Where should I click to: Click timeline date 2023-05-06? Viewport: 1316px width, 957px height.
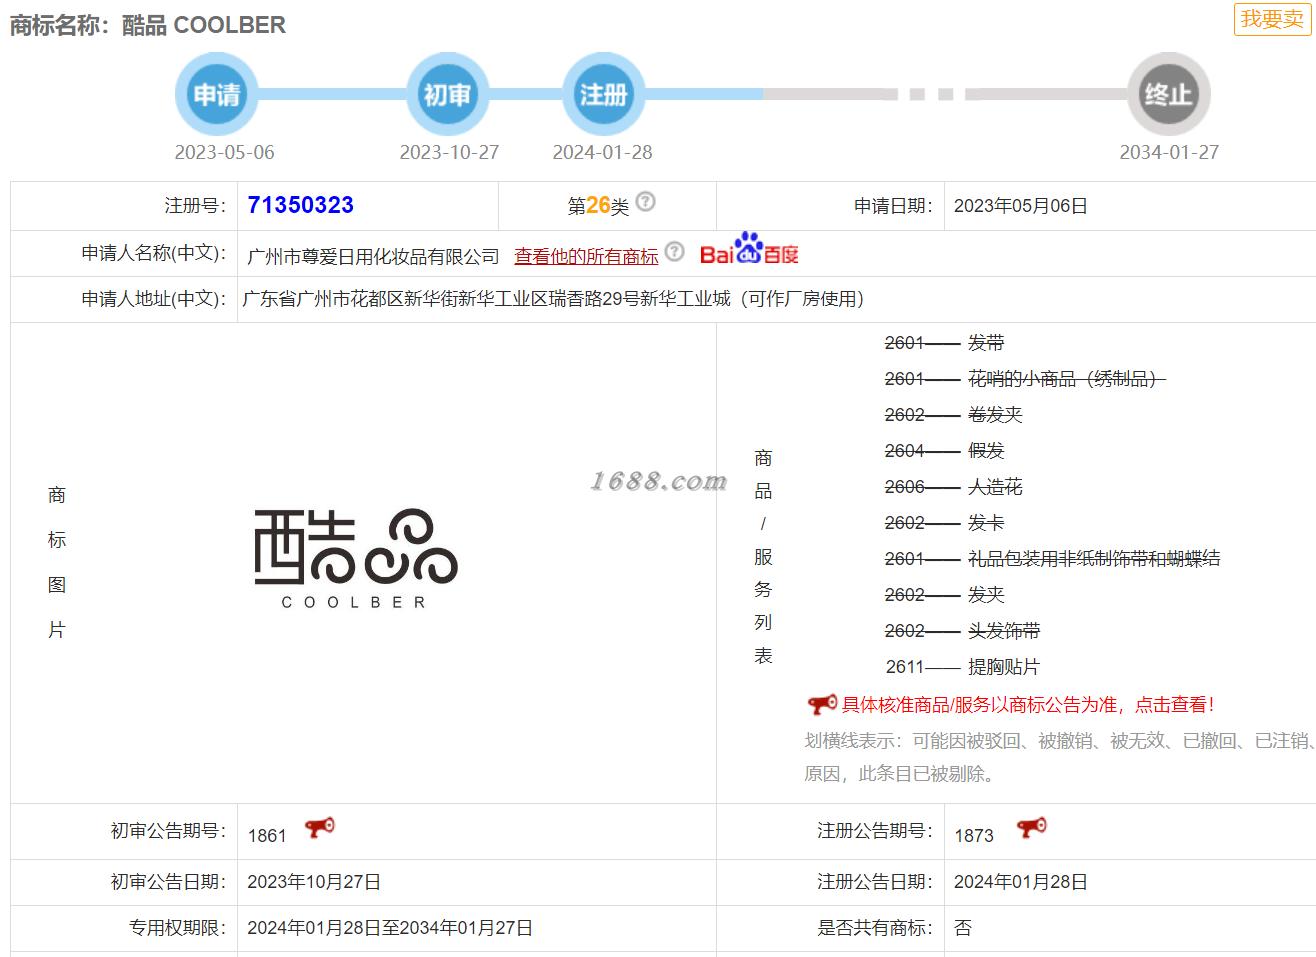224,152
